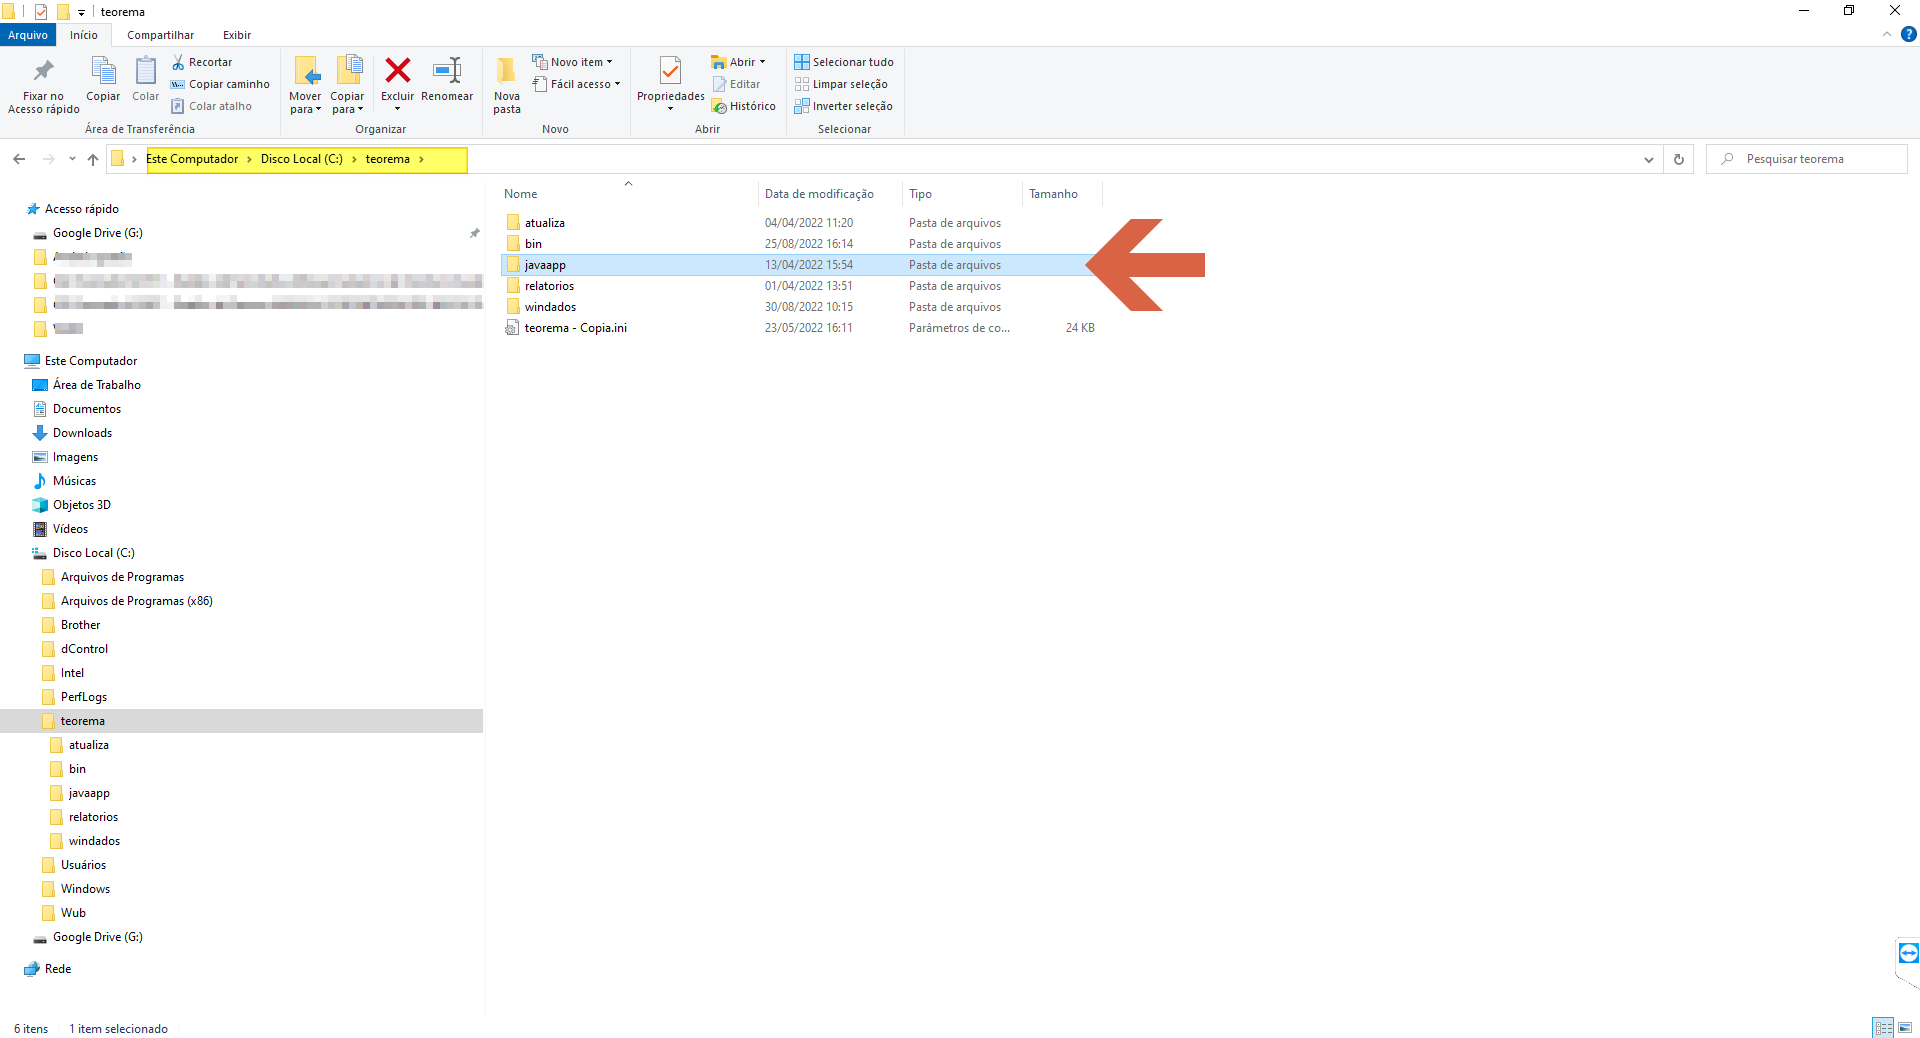Viewport: 1920px width, 1038px height.
Task: Switch to large icons view in status bar
Action: tap(1905, 1027)
